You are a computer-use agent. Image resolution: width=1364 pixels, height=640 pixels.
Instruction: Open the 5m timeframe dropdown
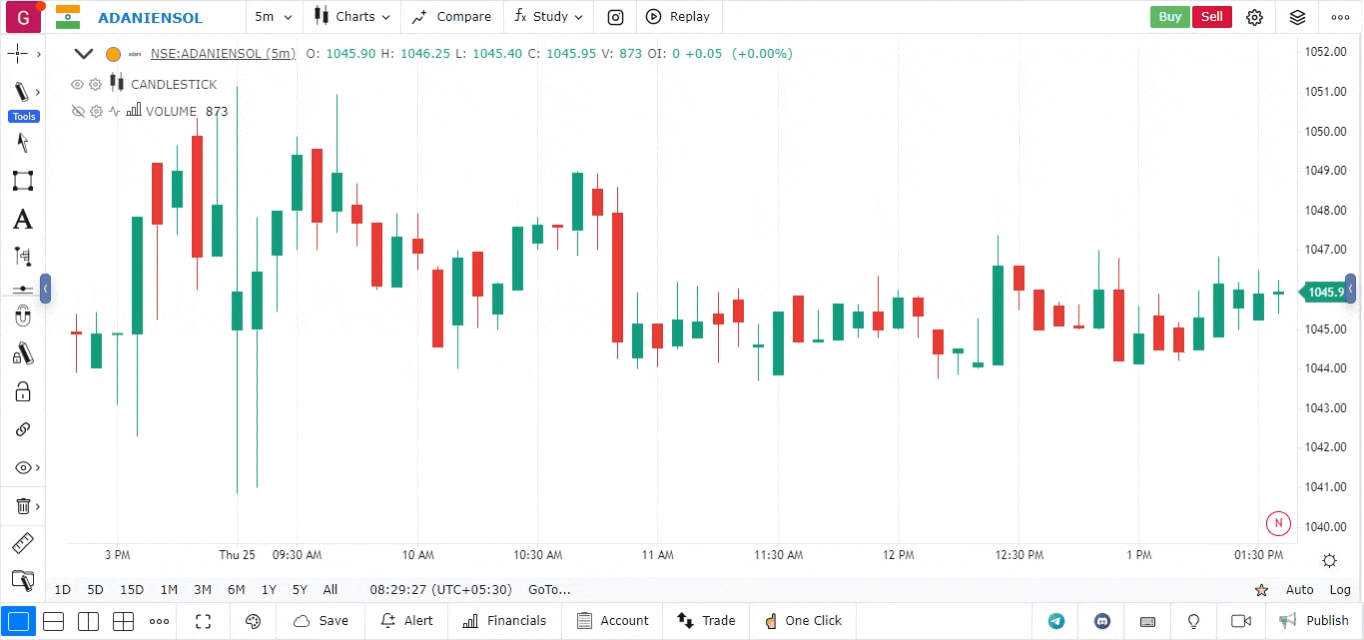[273, 17]
